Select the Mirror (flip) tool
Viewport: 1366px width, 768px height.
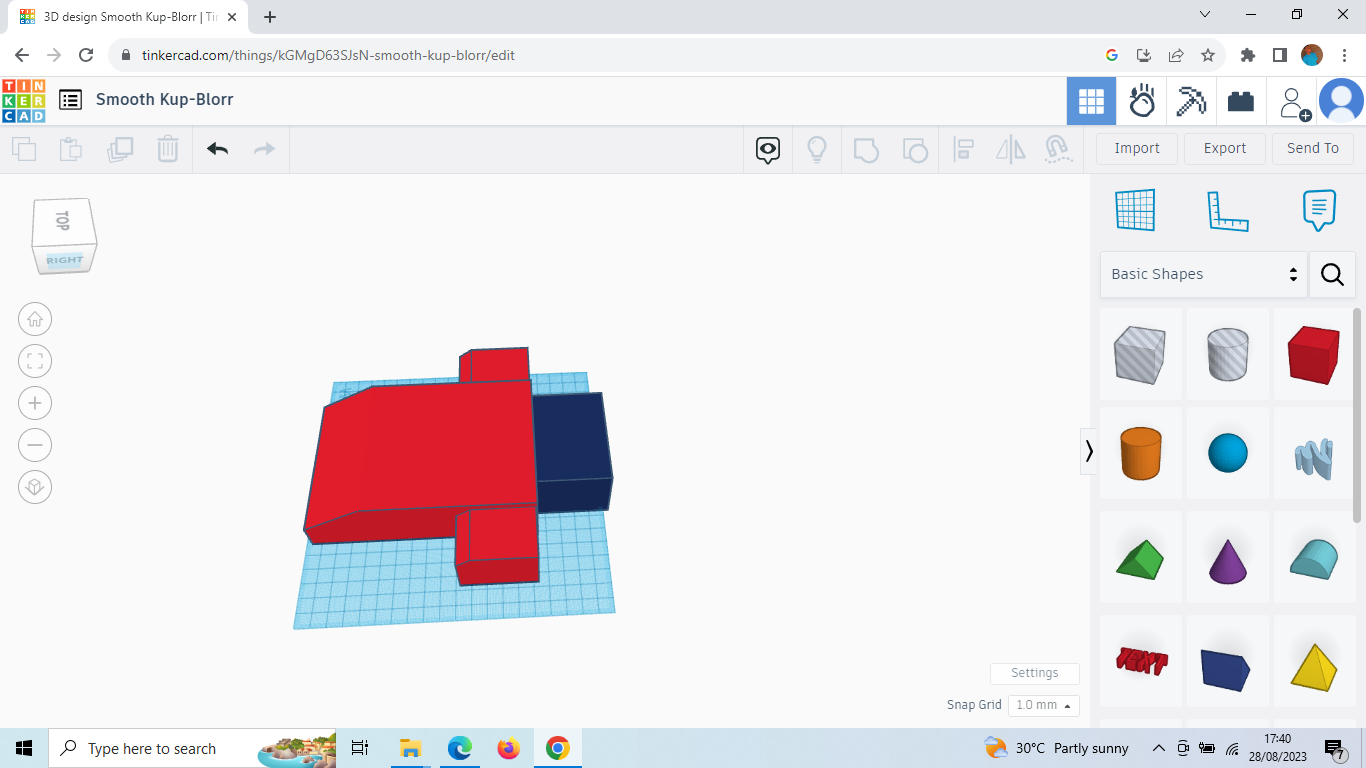[1010, 148]
